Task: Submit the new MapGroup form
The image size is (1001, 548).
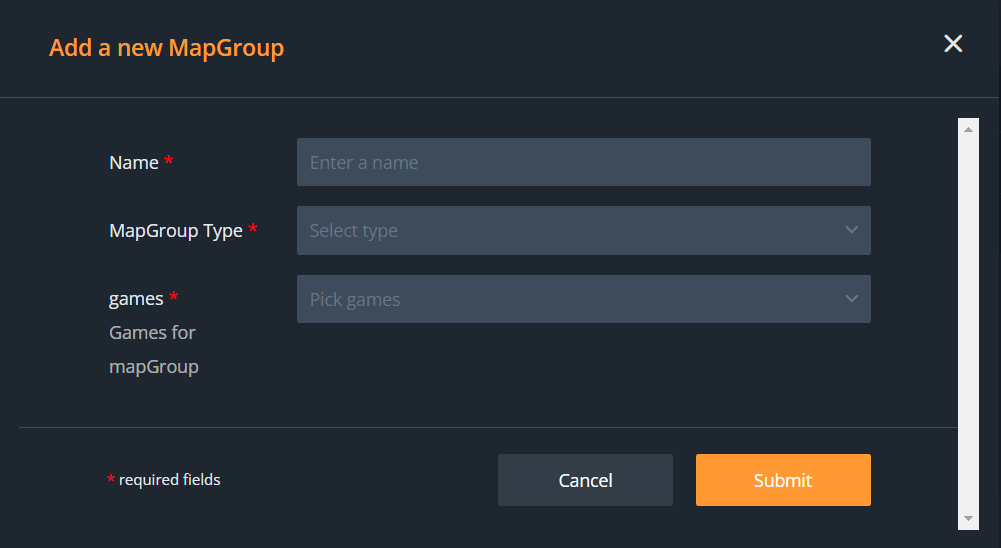Action: (783, 480)
